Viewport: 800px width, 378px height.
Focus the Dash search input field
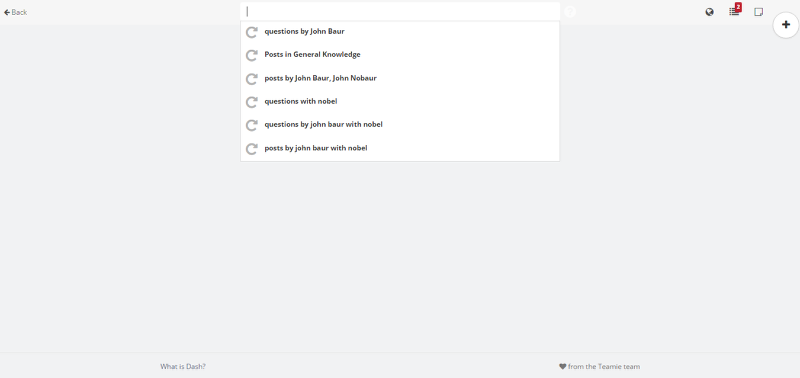pyautogui.click(x=400, y=11)
